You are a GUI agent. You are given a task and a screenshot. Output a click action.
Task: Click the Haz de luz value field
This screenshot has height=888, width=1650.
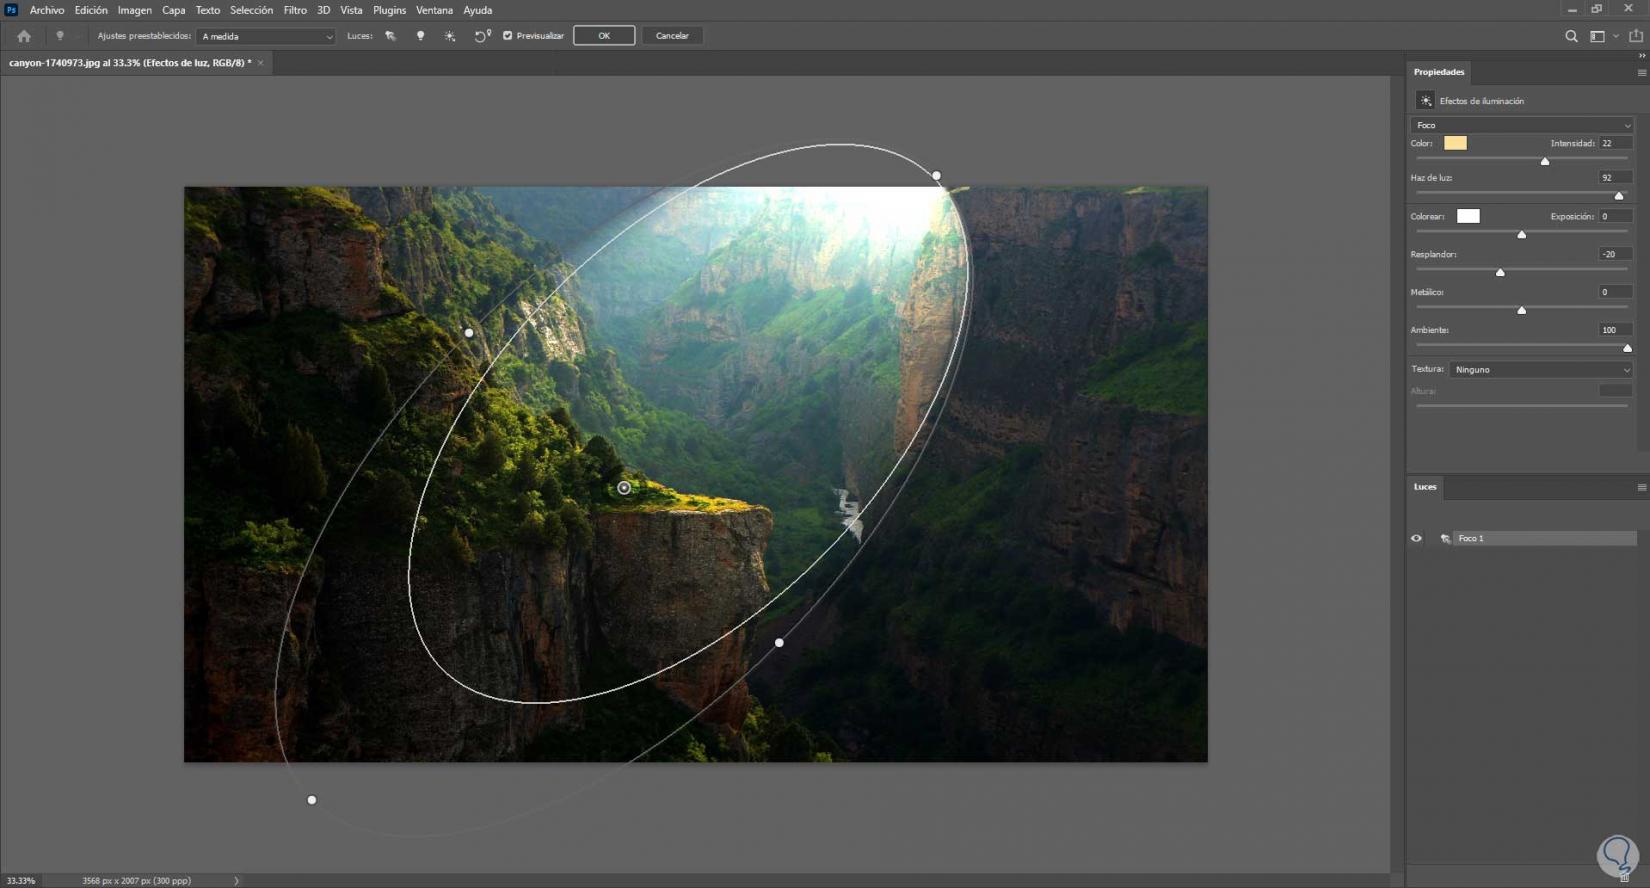pos(1615,178)
